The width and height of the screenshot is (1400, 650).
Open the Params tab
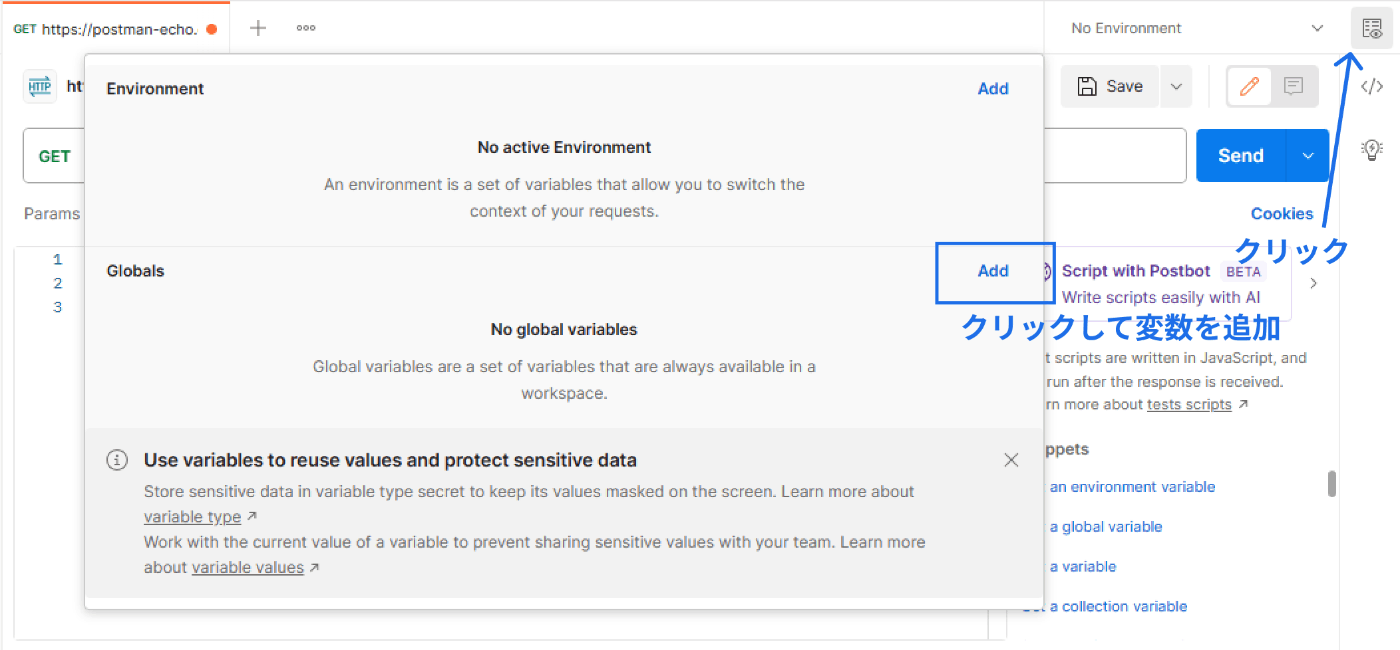coord(52,213)
